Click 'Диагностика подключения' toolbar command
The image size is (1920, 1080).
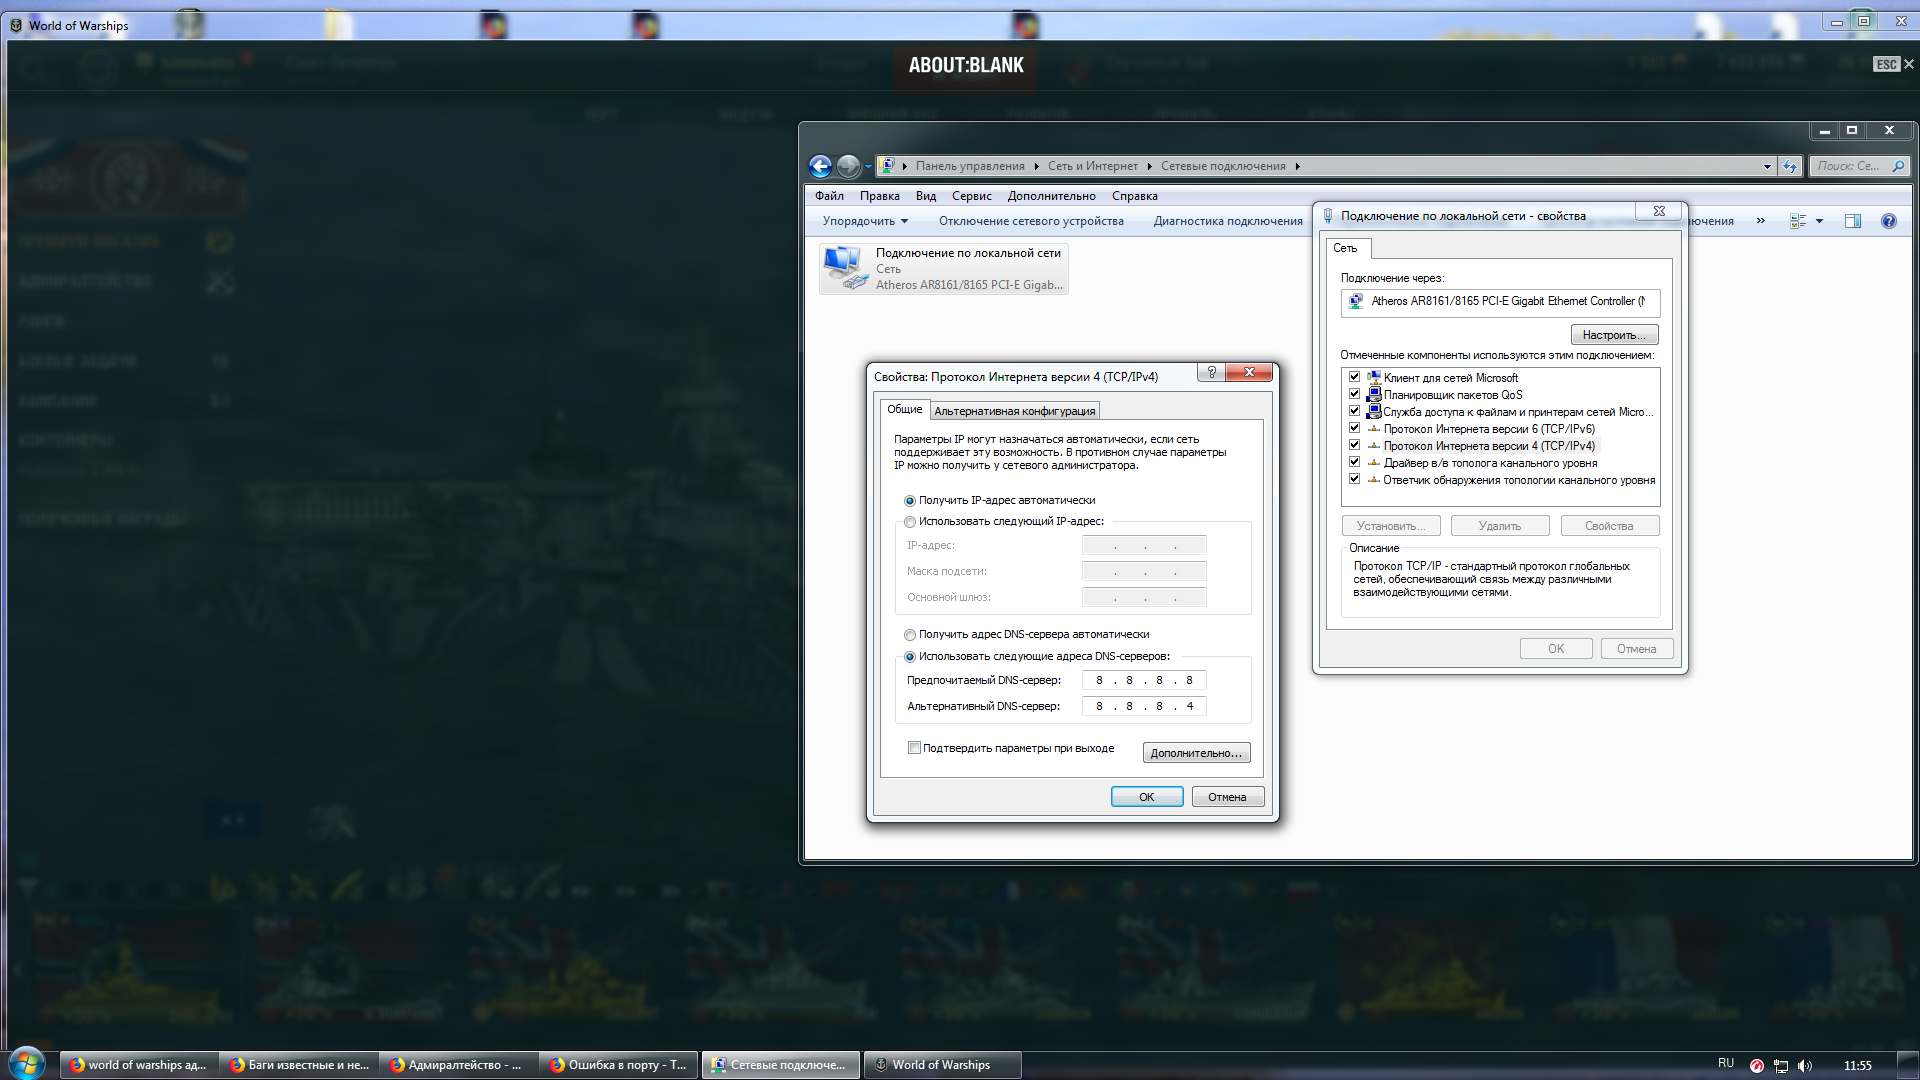[1228, 221]
